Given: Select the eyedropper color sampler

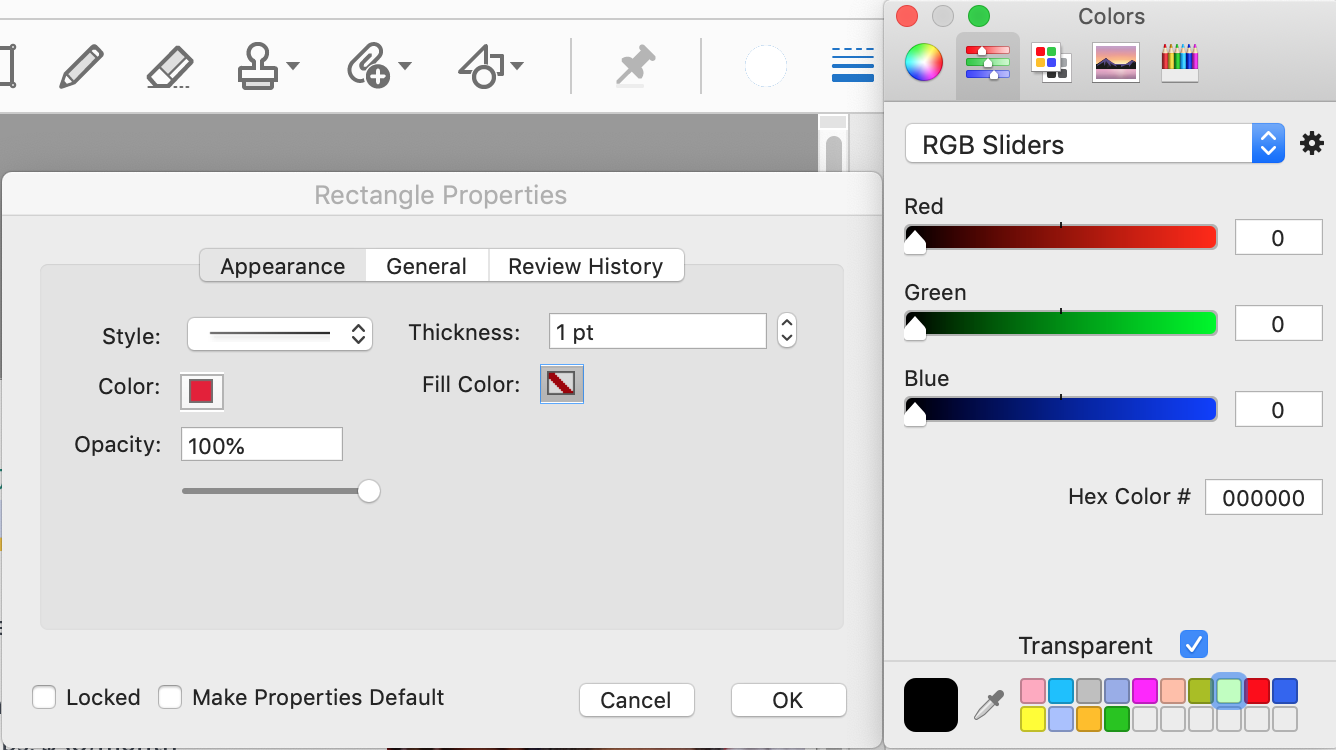Looking at the screenshot, I should (986, 704).
